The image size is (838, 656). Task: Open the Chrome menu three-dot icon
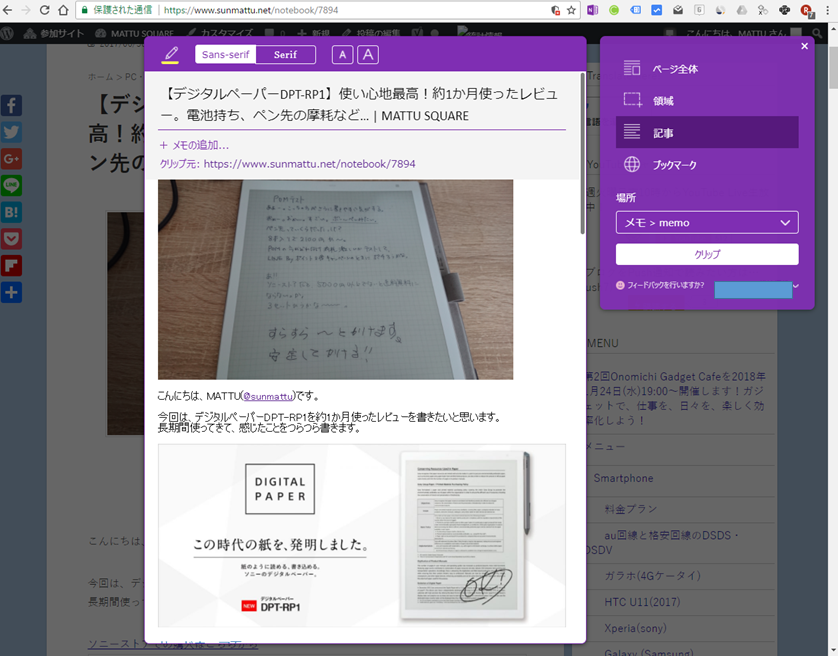coord(828,10)
